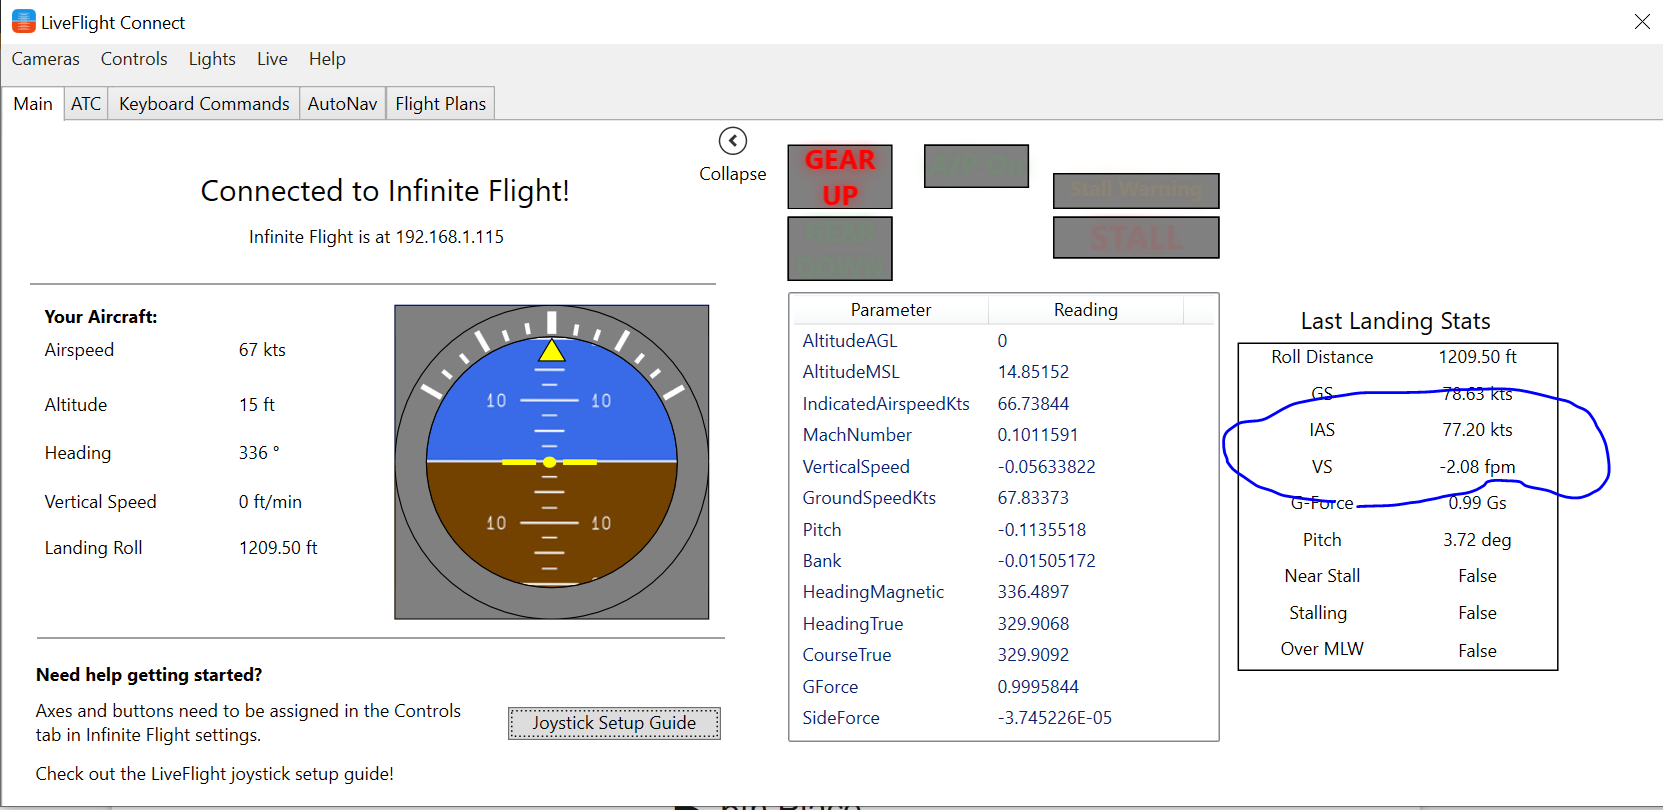Click the 3.72 deg landing pitch value
The image size is (1663, 810).
(1477, 540)
